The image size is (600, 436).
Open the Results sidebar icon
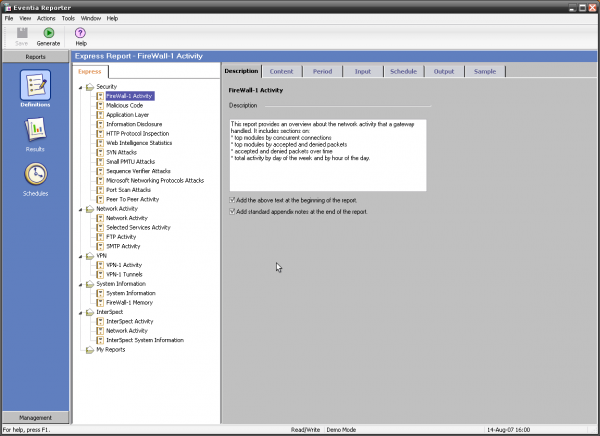click(x=35, y=129)
